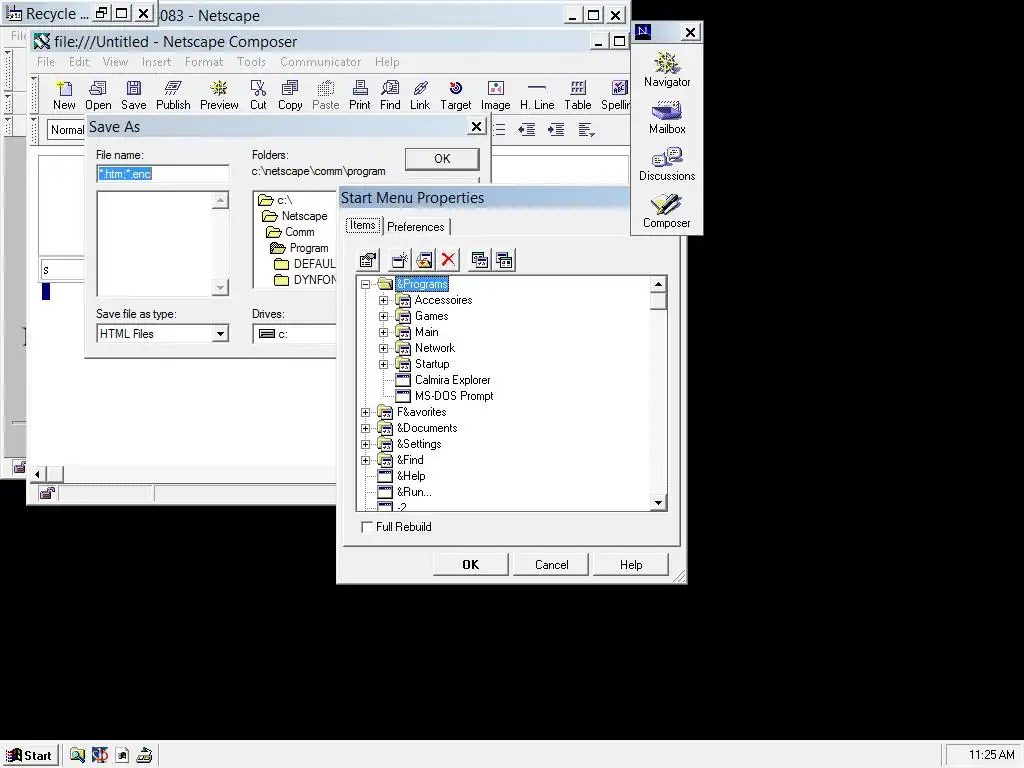Expand the &Settings node
Viewport: 1024px width, 768px height.
[366, 444]
